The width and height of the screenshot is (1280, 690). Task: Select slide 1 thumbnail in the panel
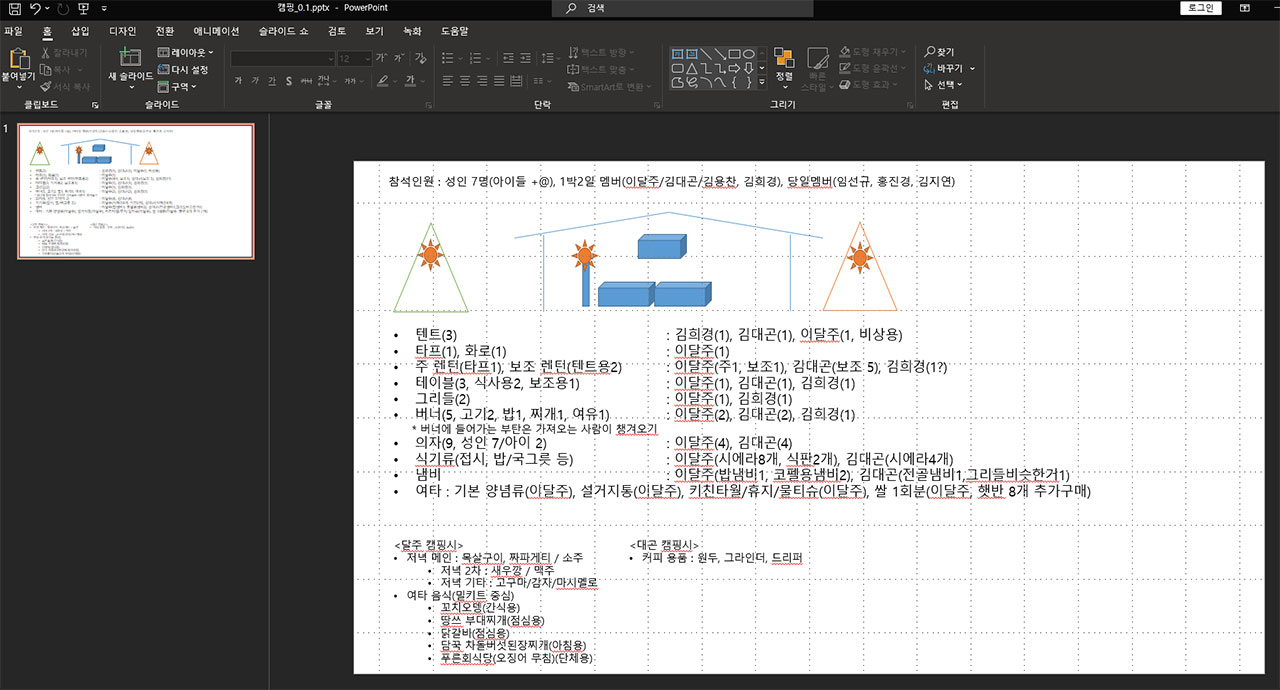[x=137, y=192]
